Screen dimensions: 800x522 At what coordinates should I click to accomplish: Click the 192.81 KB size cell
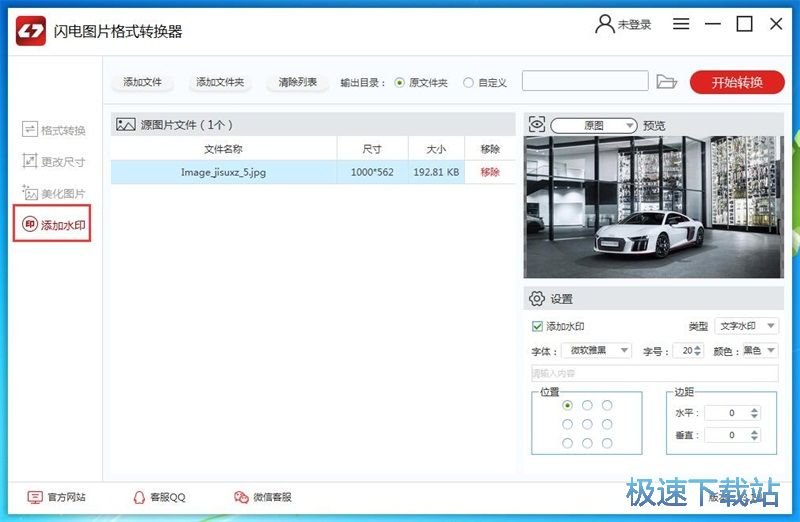tap(436, 172)
